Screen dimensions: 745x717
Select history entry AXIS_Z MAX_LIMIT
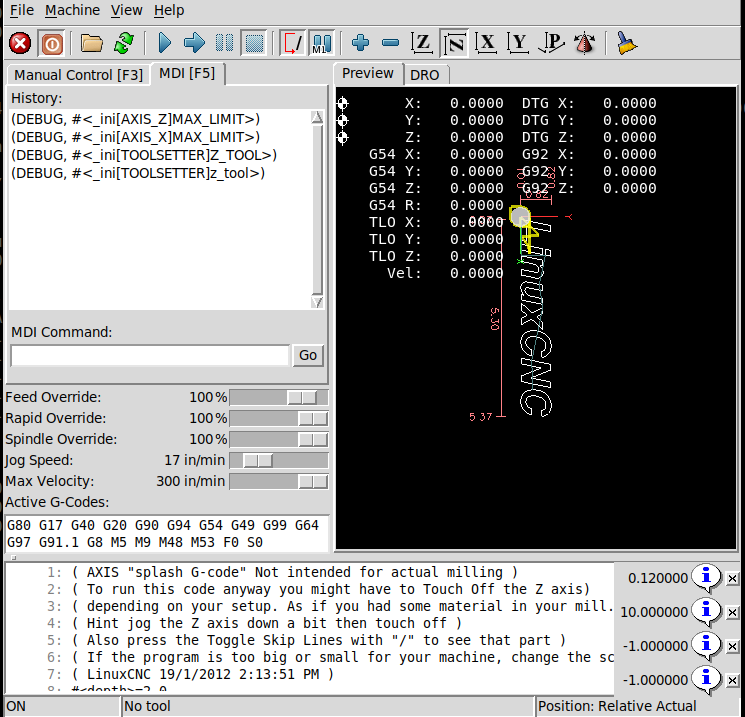tap(135, 119)
